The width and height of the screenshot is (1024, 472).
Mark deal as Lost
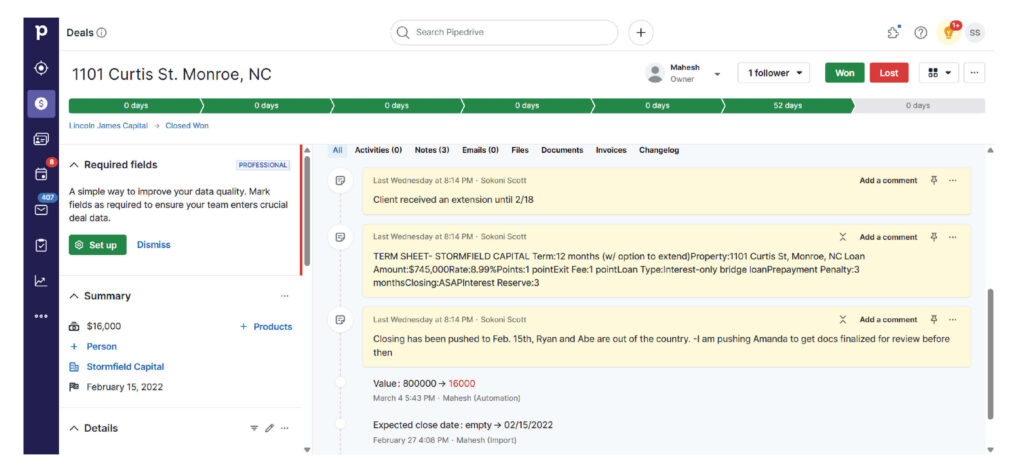click(889, 73)
